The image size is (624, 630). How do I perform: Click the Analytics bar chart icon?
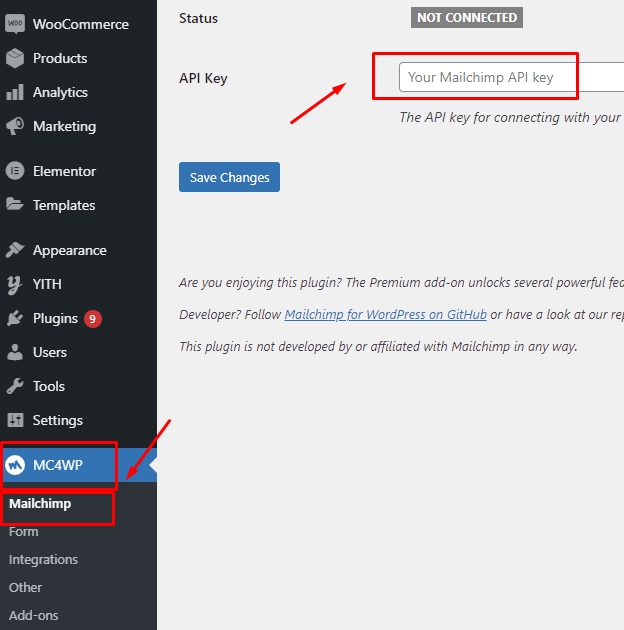coord(15,92)
